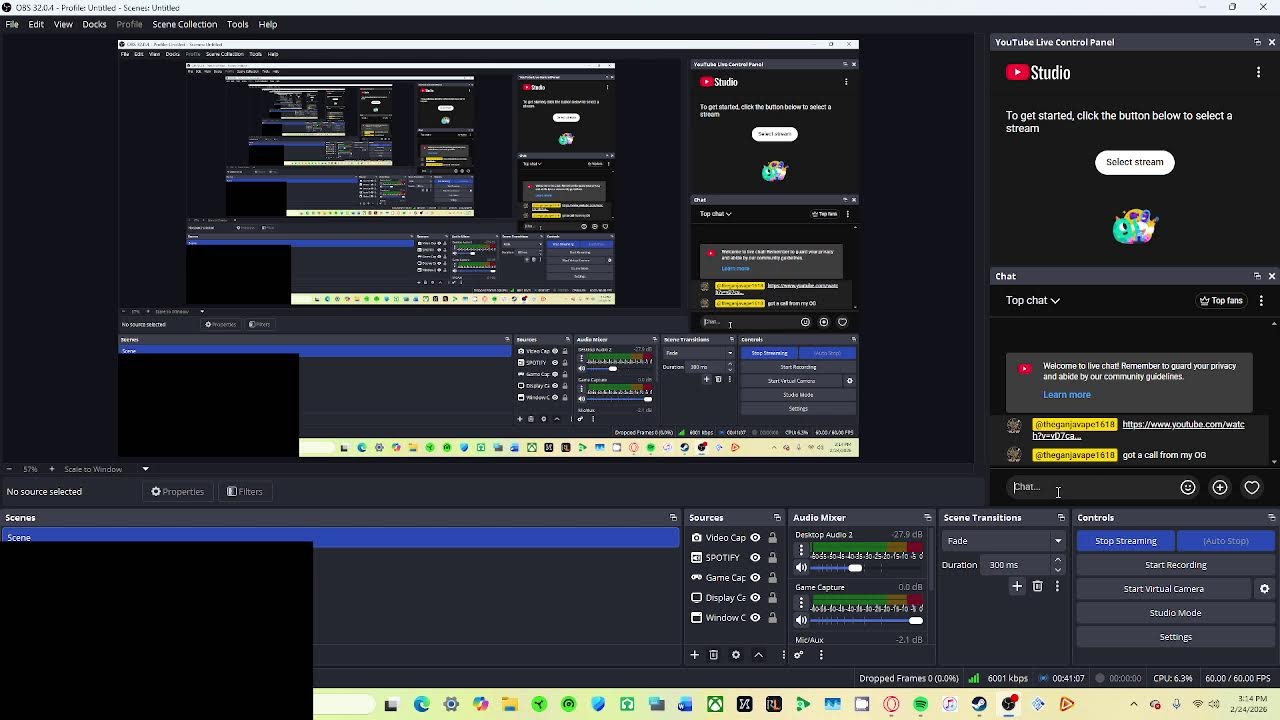The image size is (1280, 720).
Task: Click the plus icon in the chat box
Action: pyautogui.click(x=1220, y=487)
